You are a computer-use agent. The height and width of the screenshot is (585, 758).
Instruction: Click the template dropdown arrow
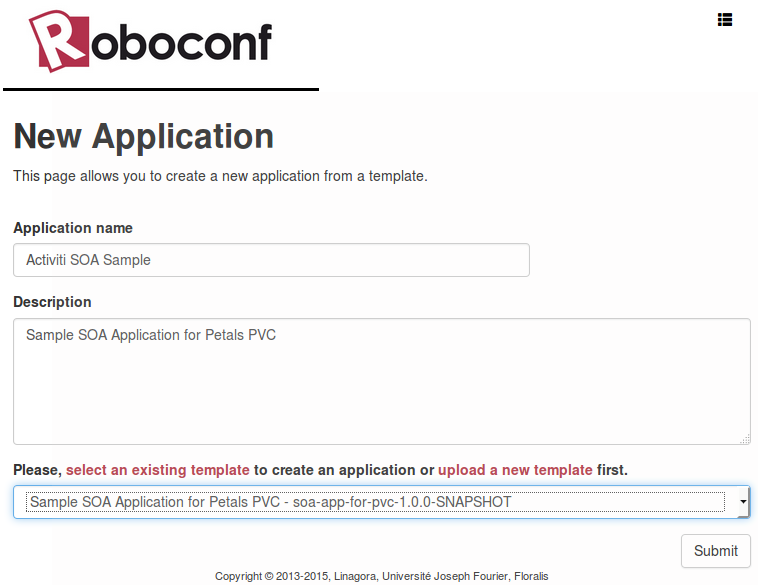pyautogui.click(x=742, y=502)
